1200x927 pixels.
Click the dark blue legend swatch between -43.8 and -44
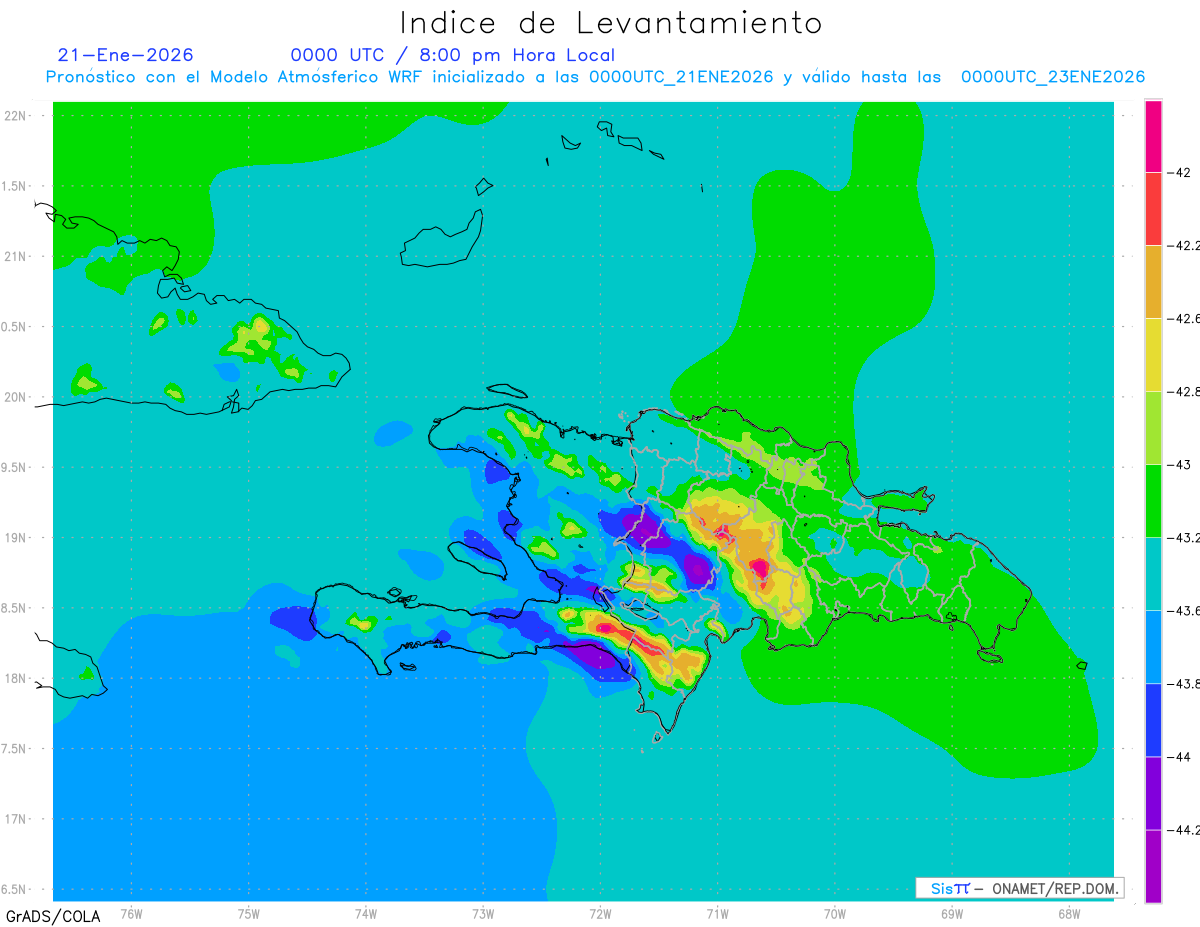1153,720
